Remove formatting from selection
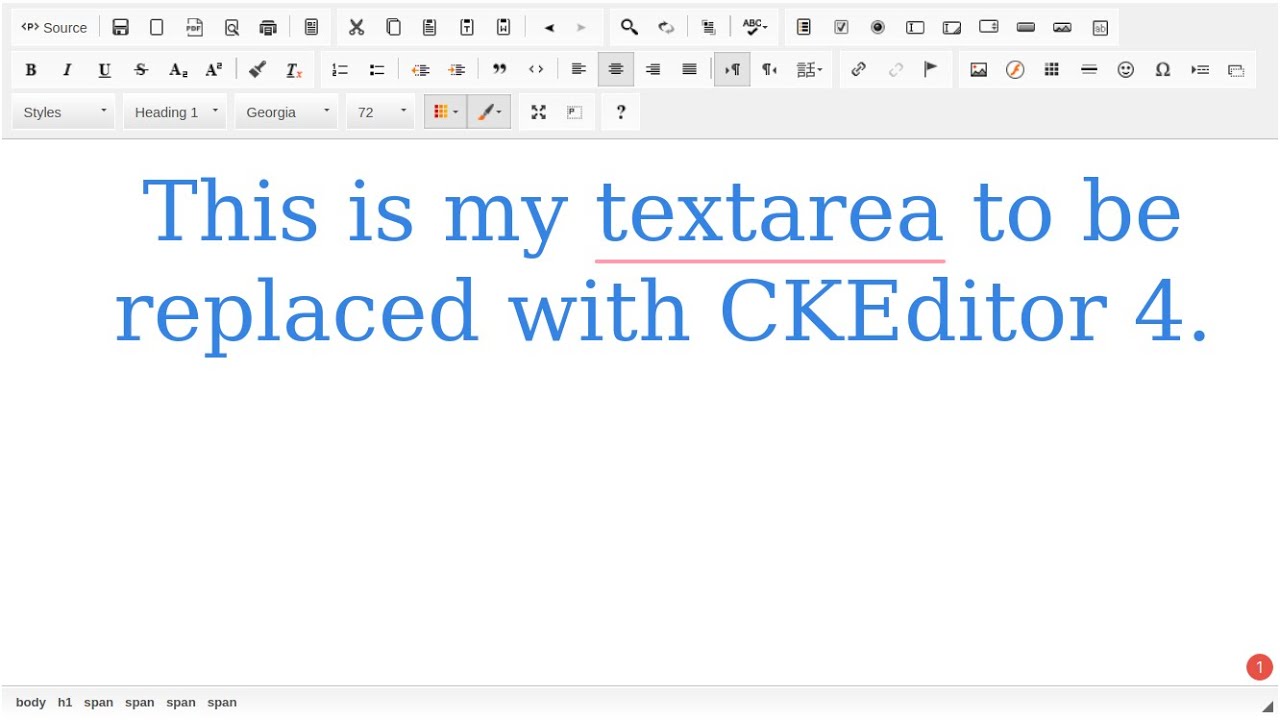1280x720 pixels. click(x=294, y=69)
